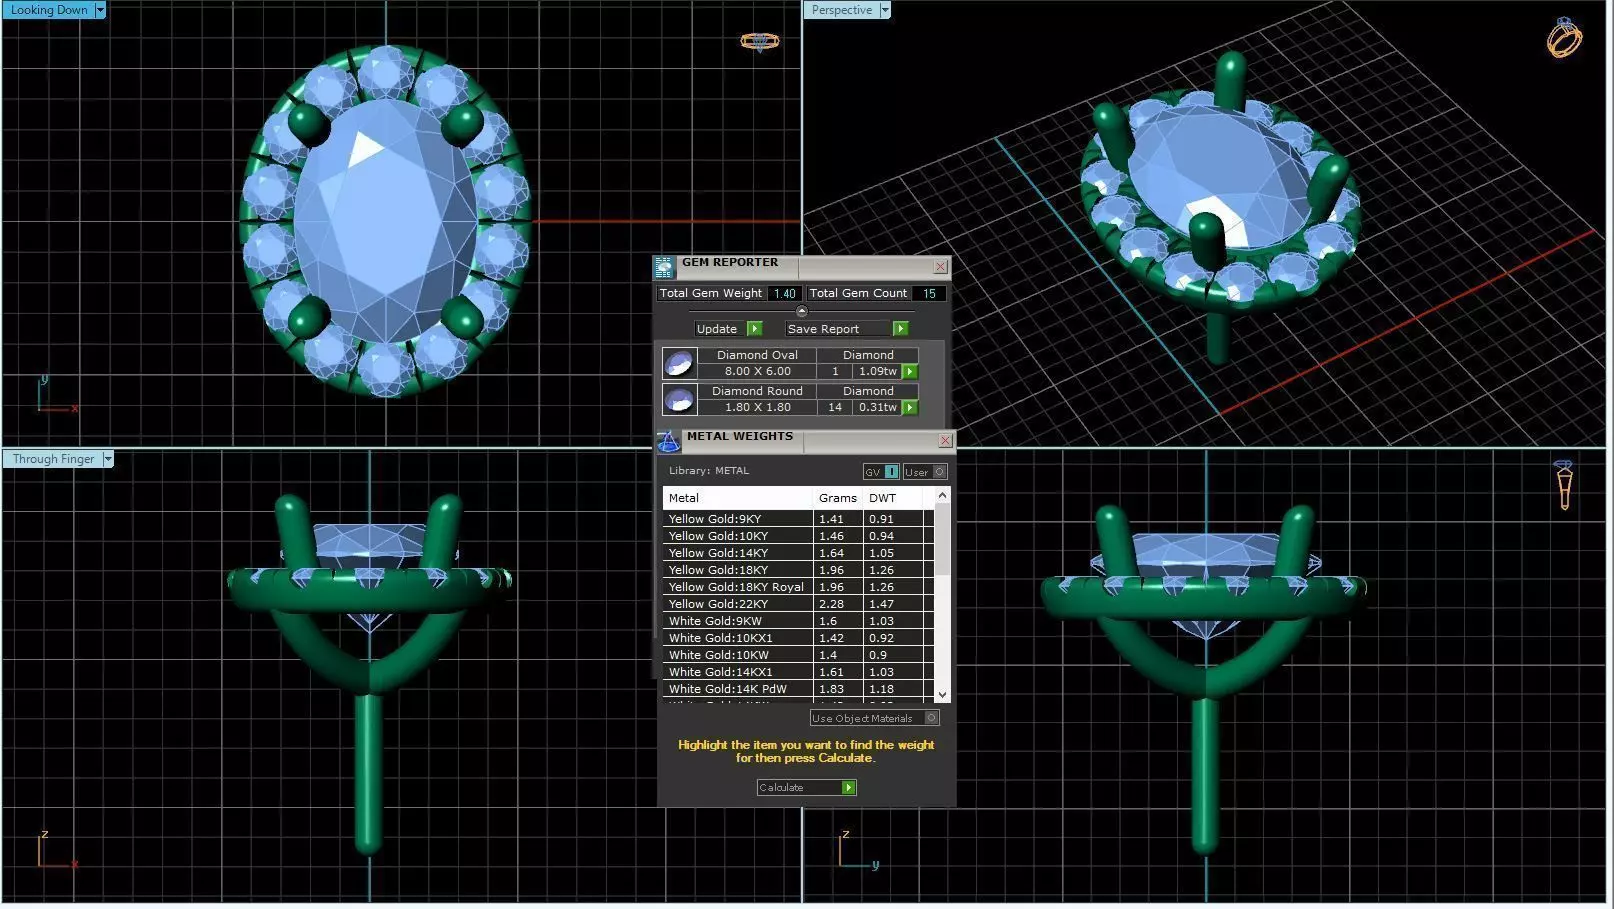
Task: Close the Metal Weights panel
Action: click(x=945, y=440)
